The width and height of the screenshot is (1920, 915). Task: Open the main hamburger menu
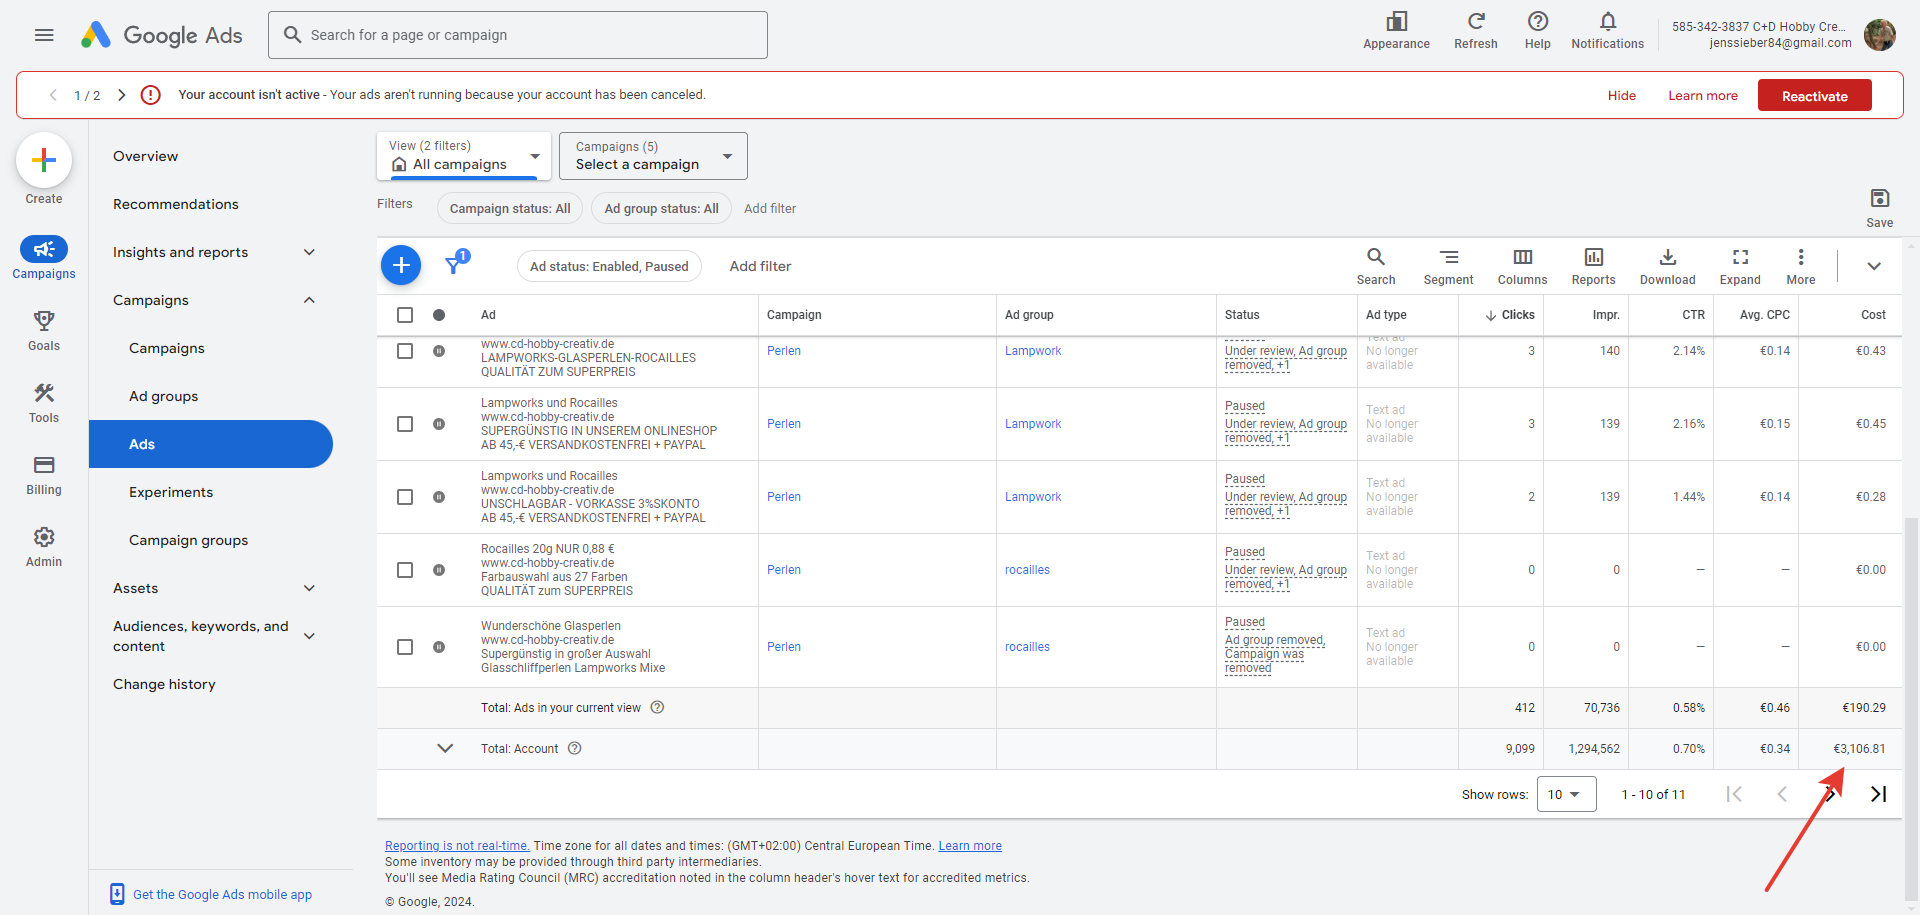point(44,35)
